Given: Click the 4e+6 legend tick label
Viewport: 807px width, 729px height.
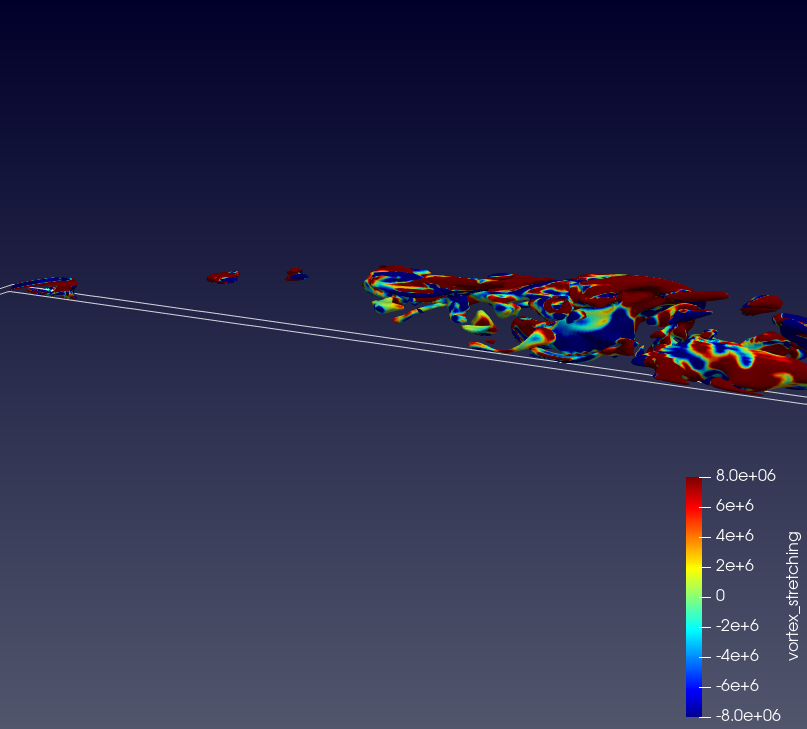Looking at the screenshot, I should (x=734, y=536).
